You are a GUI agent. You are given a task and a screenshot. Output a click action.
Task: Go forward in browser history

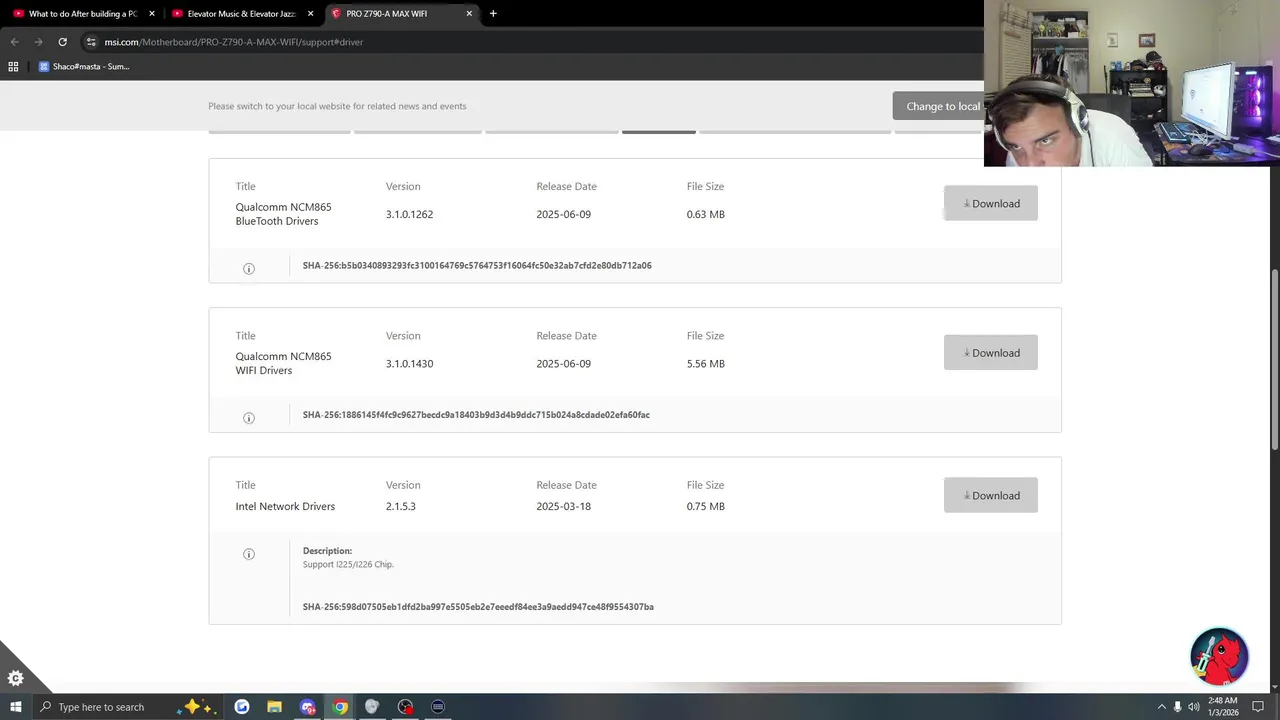coord(38,42)
